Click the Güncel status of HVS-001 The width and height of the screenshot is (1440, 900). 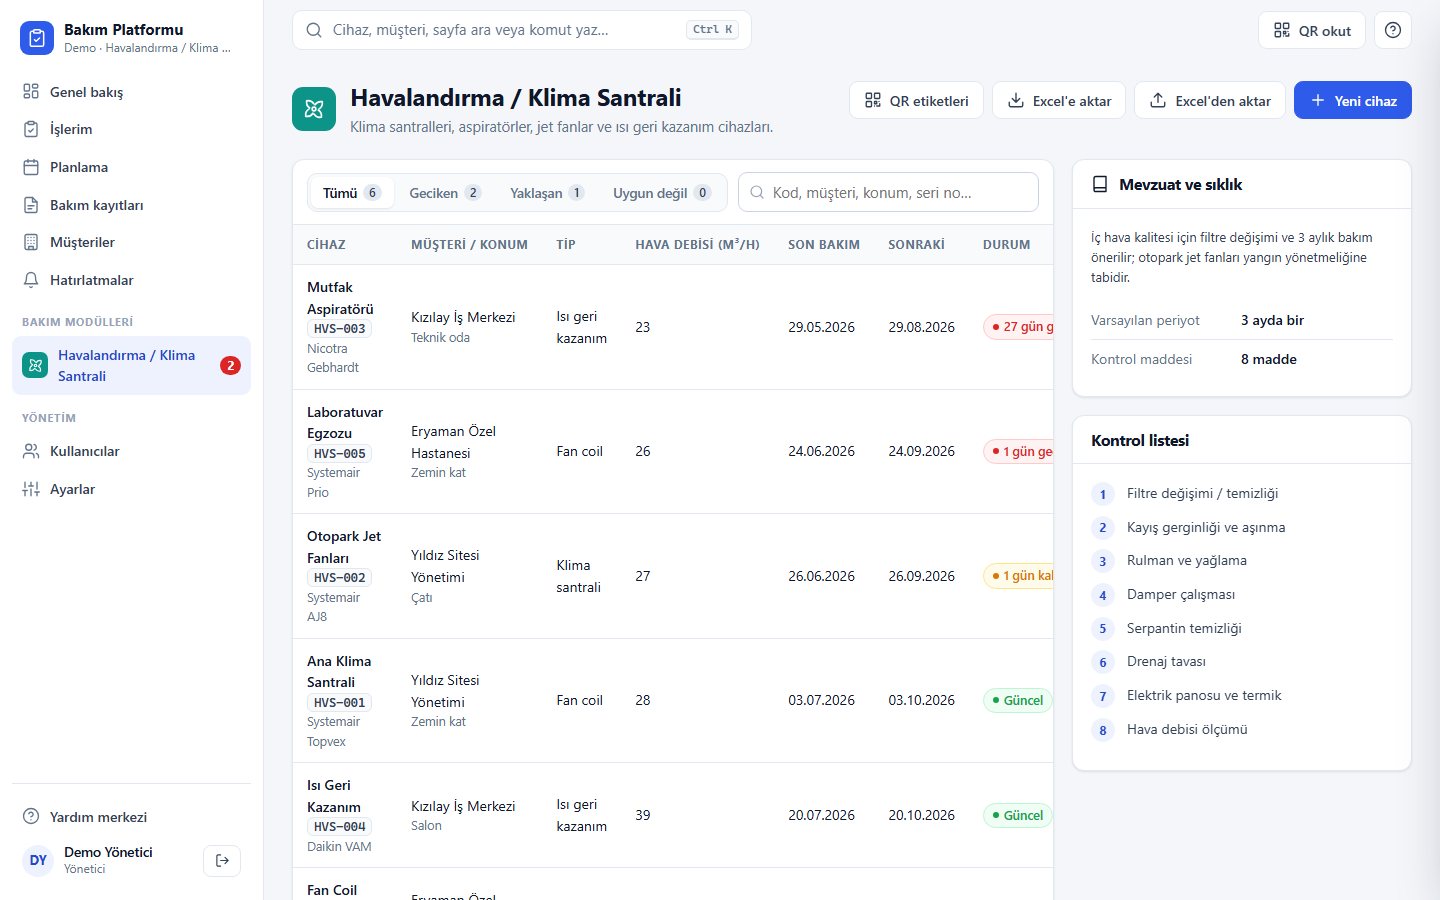pyautogui.click(x=1017, y=700)
